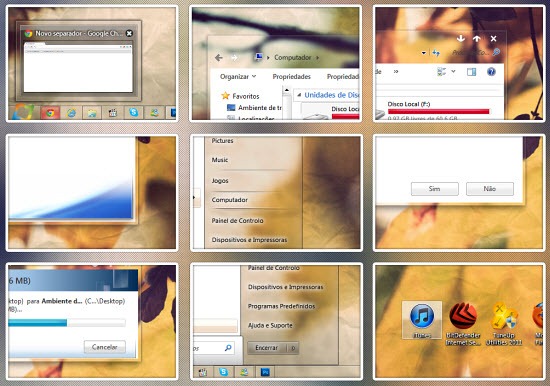Click the Novo separador - Google Ch... title
The image size is (550, 386).
(x=79, y=33)
